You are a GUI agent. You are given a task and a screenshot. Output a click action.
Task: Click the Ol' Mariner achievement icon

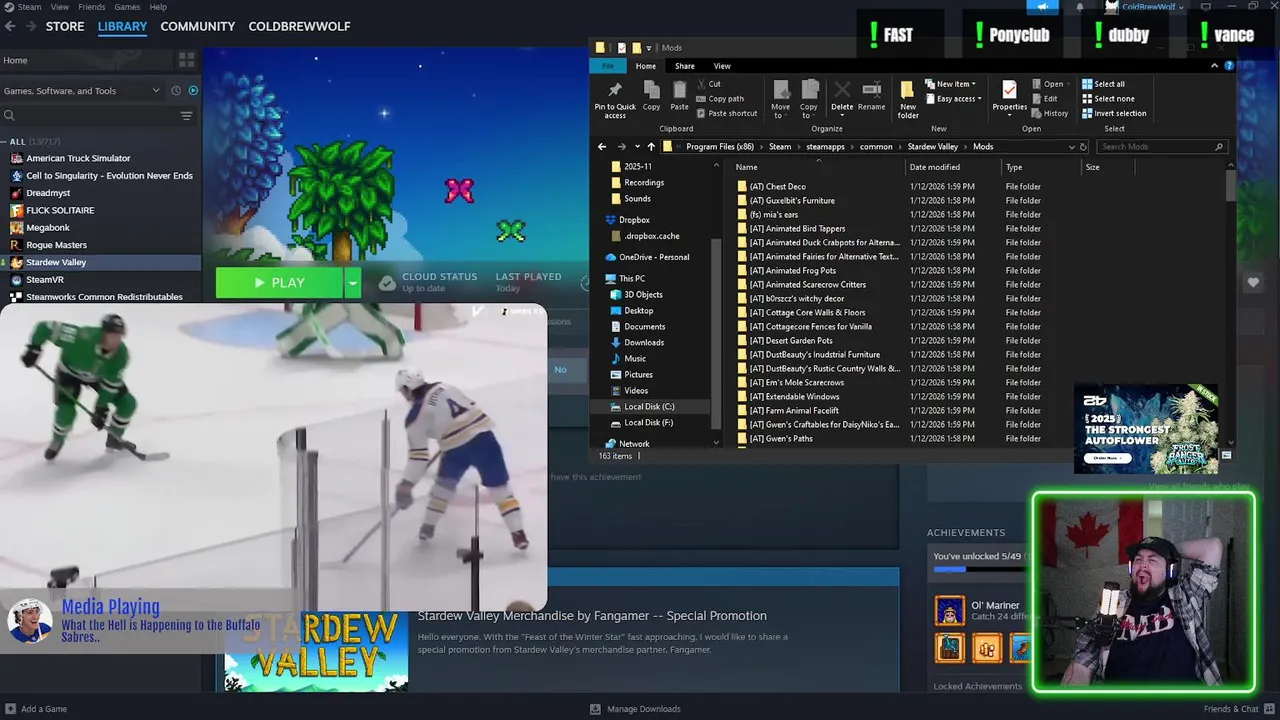tap(949, 611)
